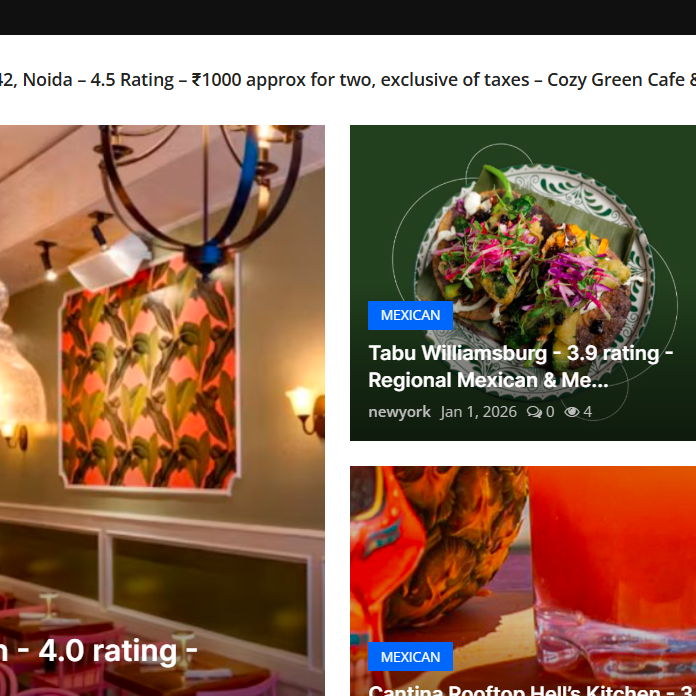Open MEXICAN category badge on Cantina Rooftop card

click(x=410, y=656)
